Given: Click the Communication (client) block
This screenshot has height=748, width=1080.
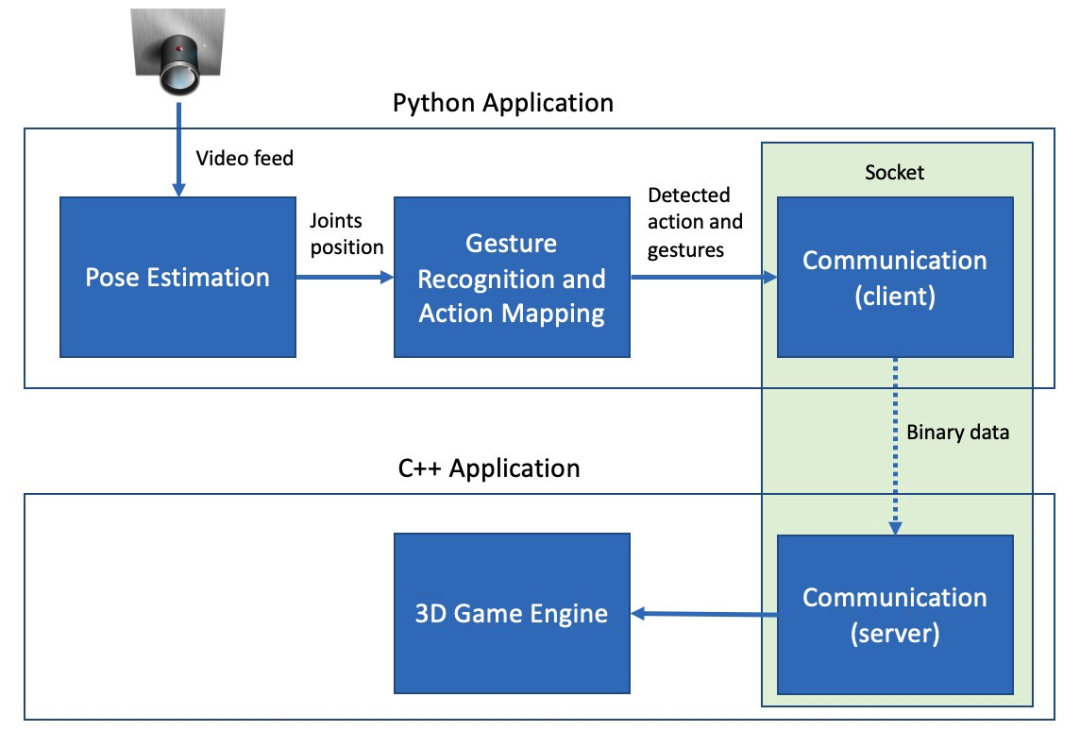Looking at the screenshot, I should [895, 277].
